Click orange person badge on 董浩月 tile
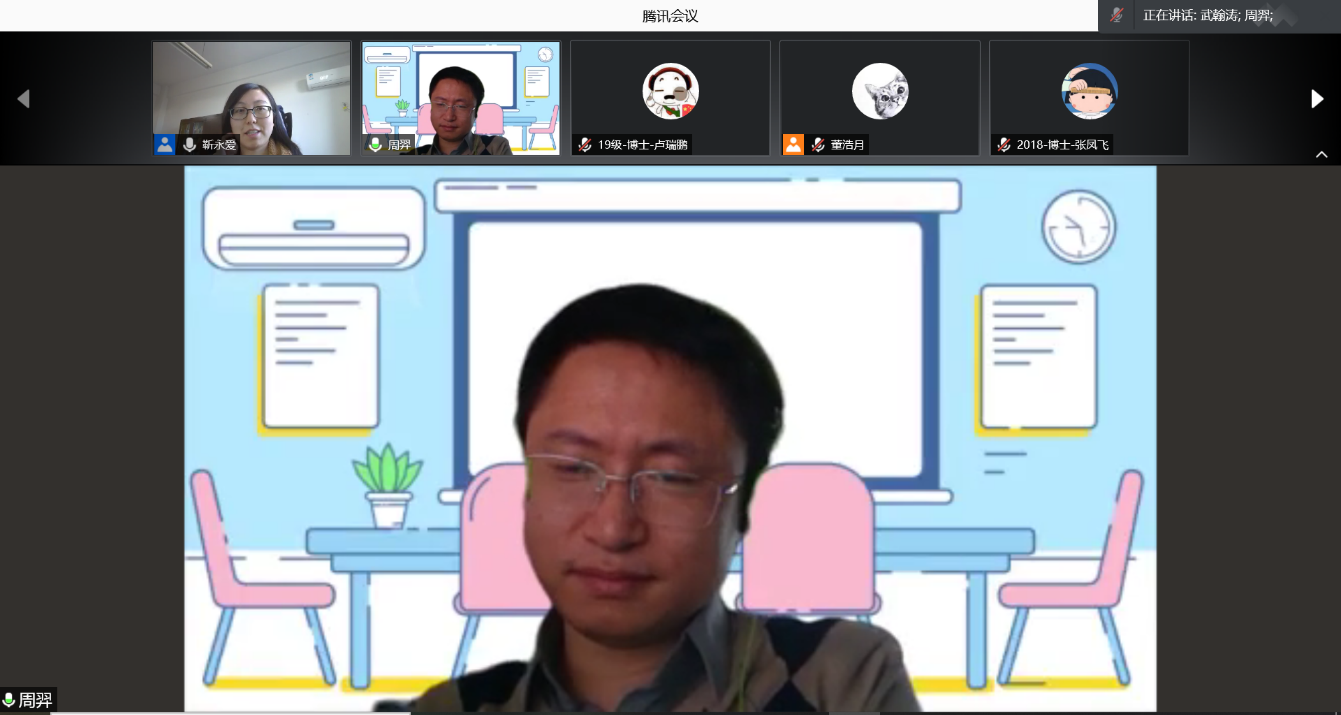This screenshot has width=1341, height=715. (x=793, y=145)
